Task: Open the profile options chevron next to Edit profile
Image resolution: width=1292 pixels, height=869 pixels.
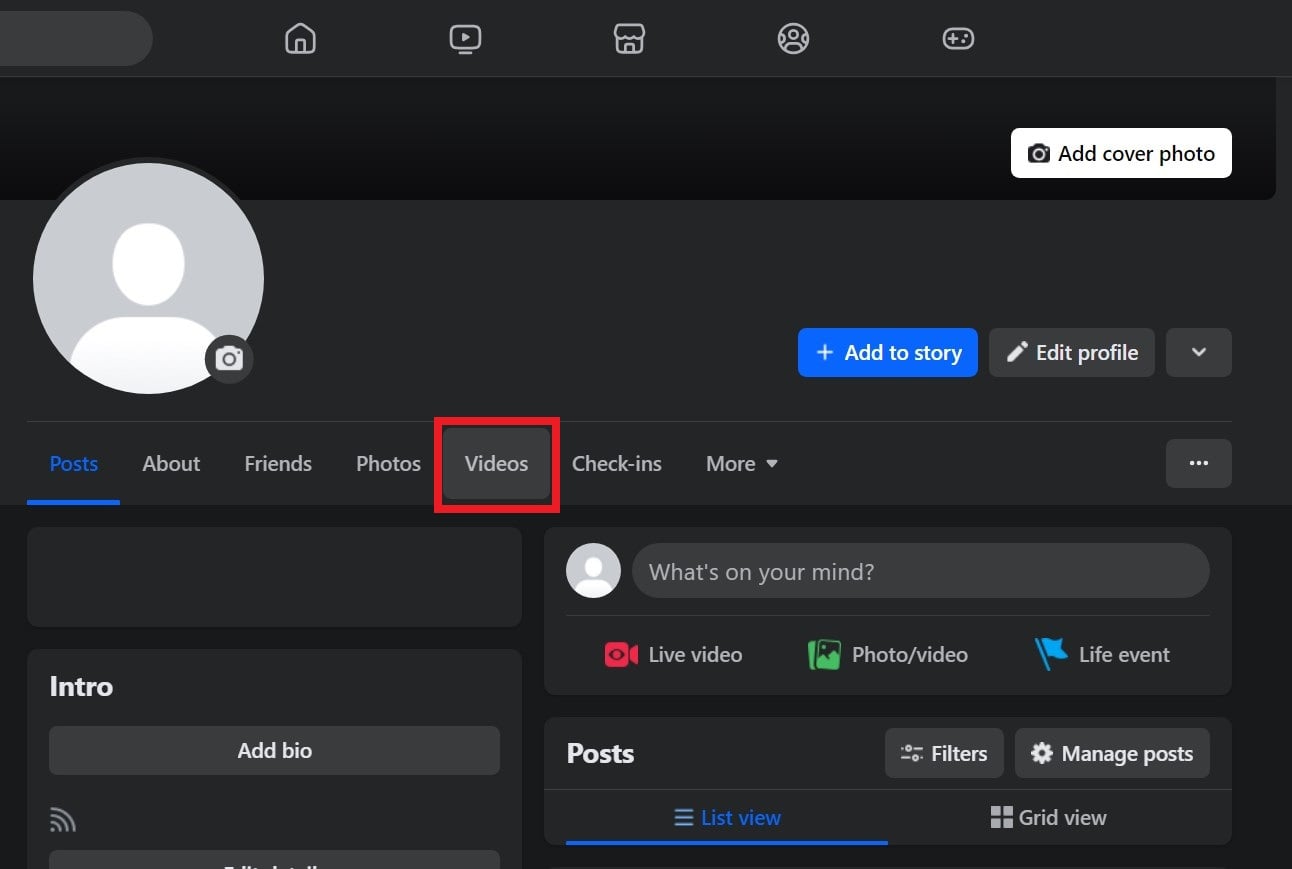Action: [1198, 352]
